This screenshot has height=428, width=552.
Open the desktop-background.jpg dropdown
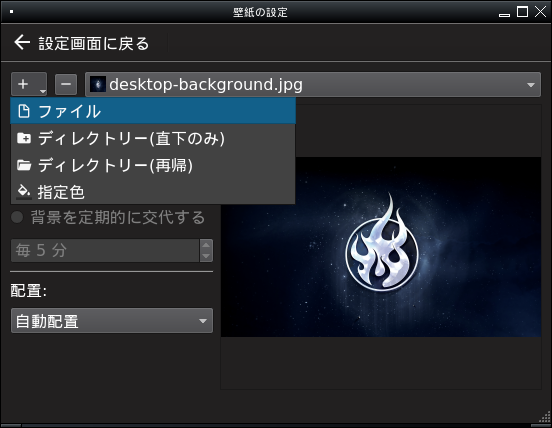click(x=313, y=84)
